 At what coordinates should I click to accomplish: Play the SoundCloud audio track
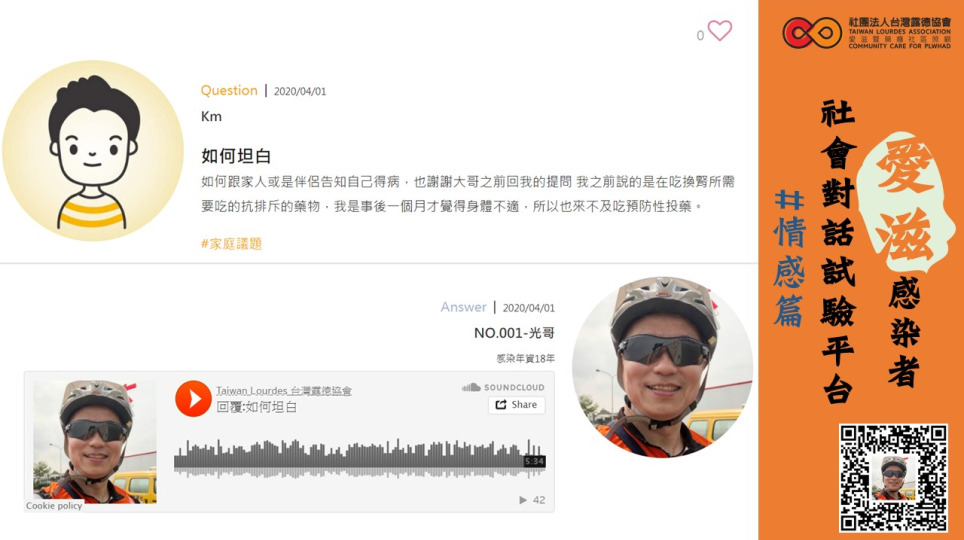[x=193, y=399]
